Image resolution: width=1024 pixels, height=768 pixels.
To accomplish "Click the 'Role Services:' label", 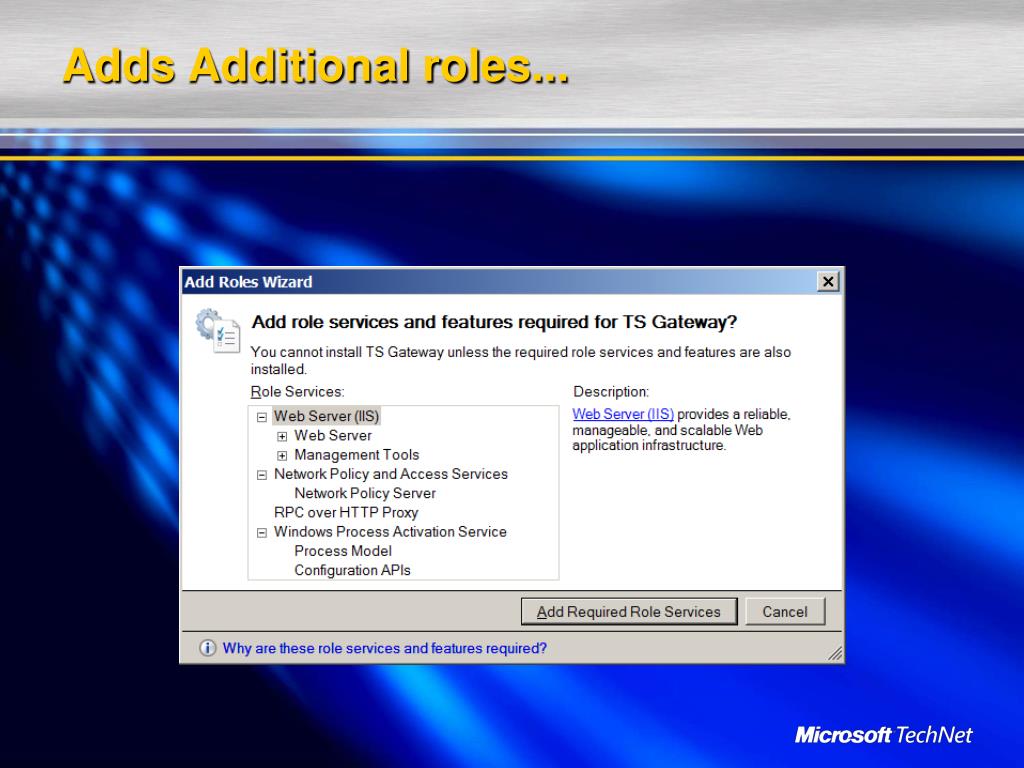I will pyautogui.click(x=297, y=392).
